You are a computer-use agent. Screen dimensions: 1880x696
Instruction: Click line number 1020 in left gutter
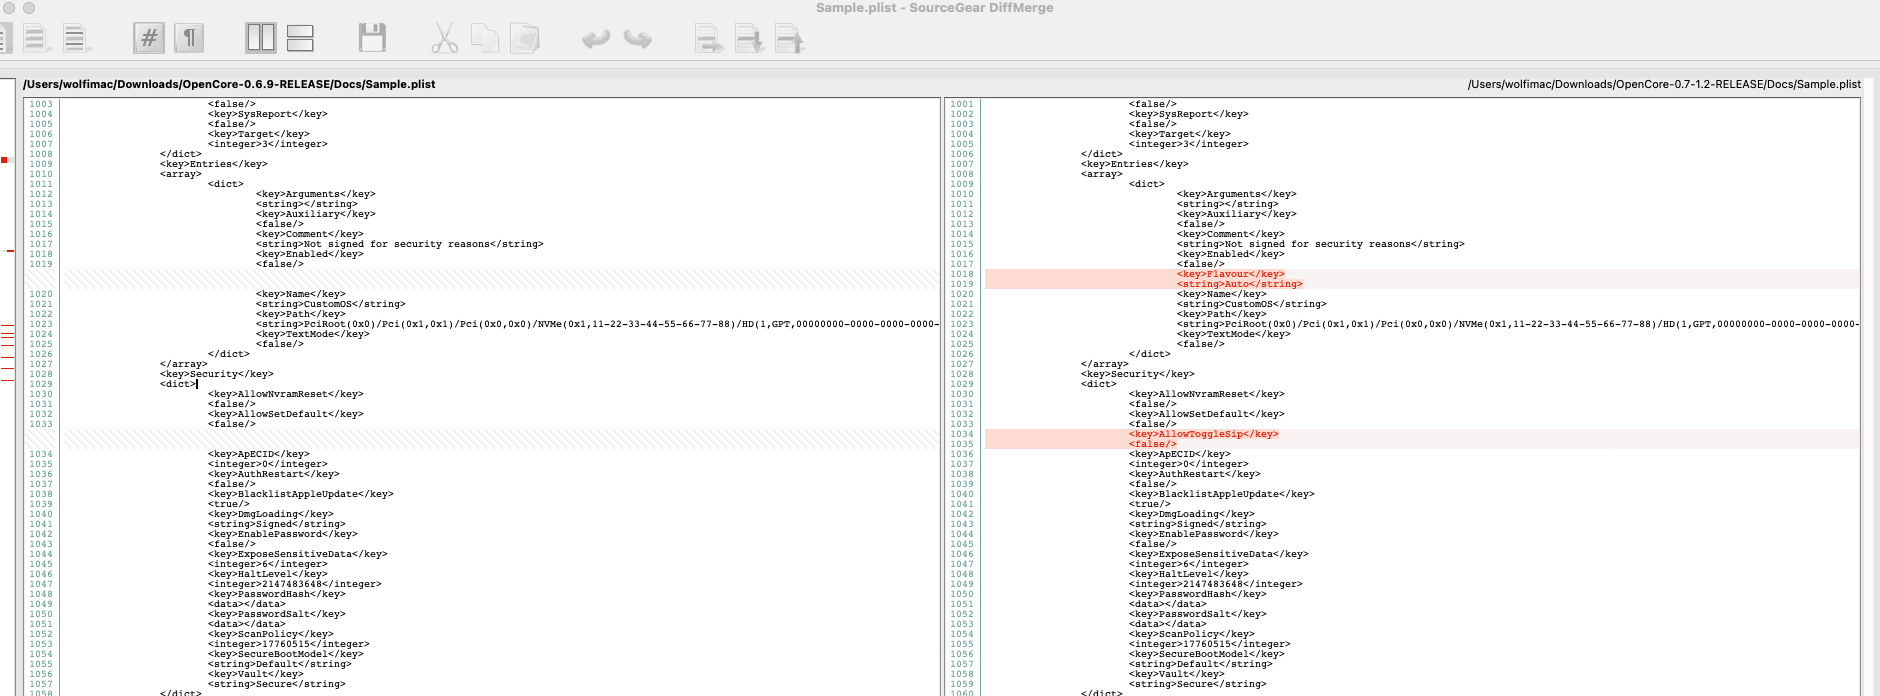(x=41, y=294)
